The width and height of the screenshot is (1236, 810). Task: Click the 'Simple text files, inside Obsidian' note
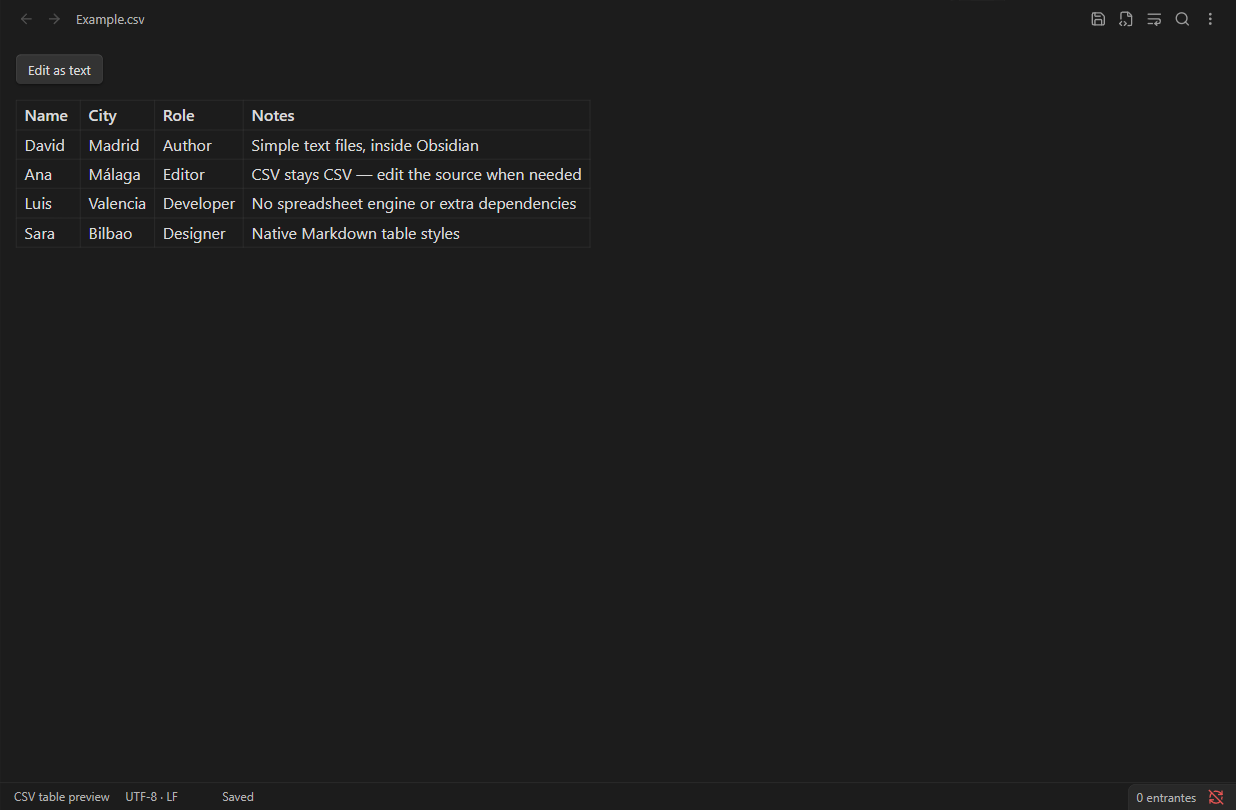coord(416,145)
